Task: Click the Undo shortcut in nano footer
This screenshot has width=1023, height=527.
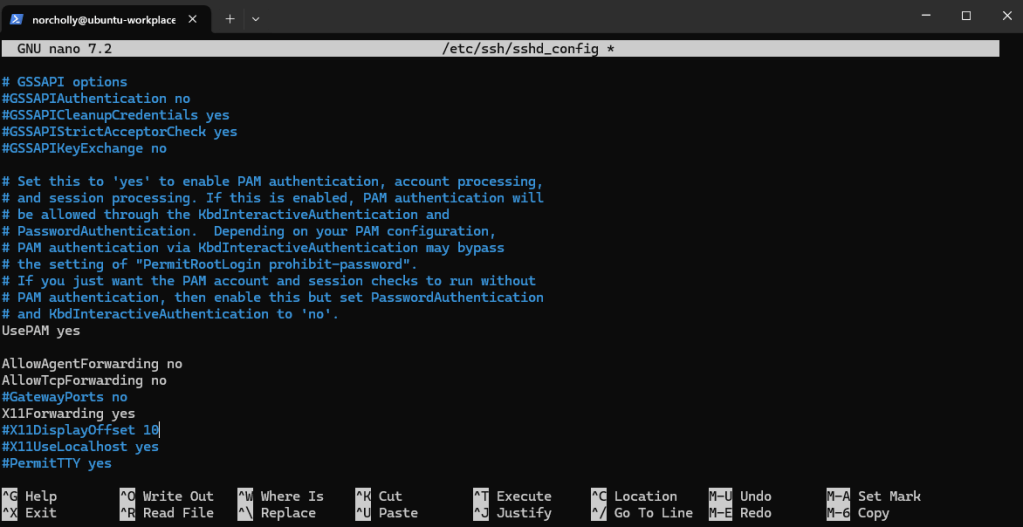Action: pos(754,496)
